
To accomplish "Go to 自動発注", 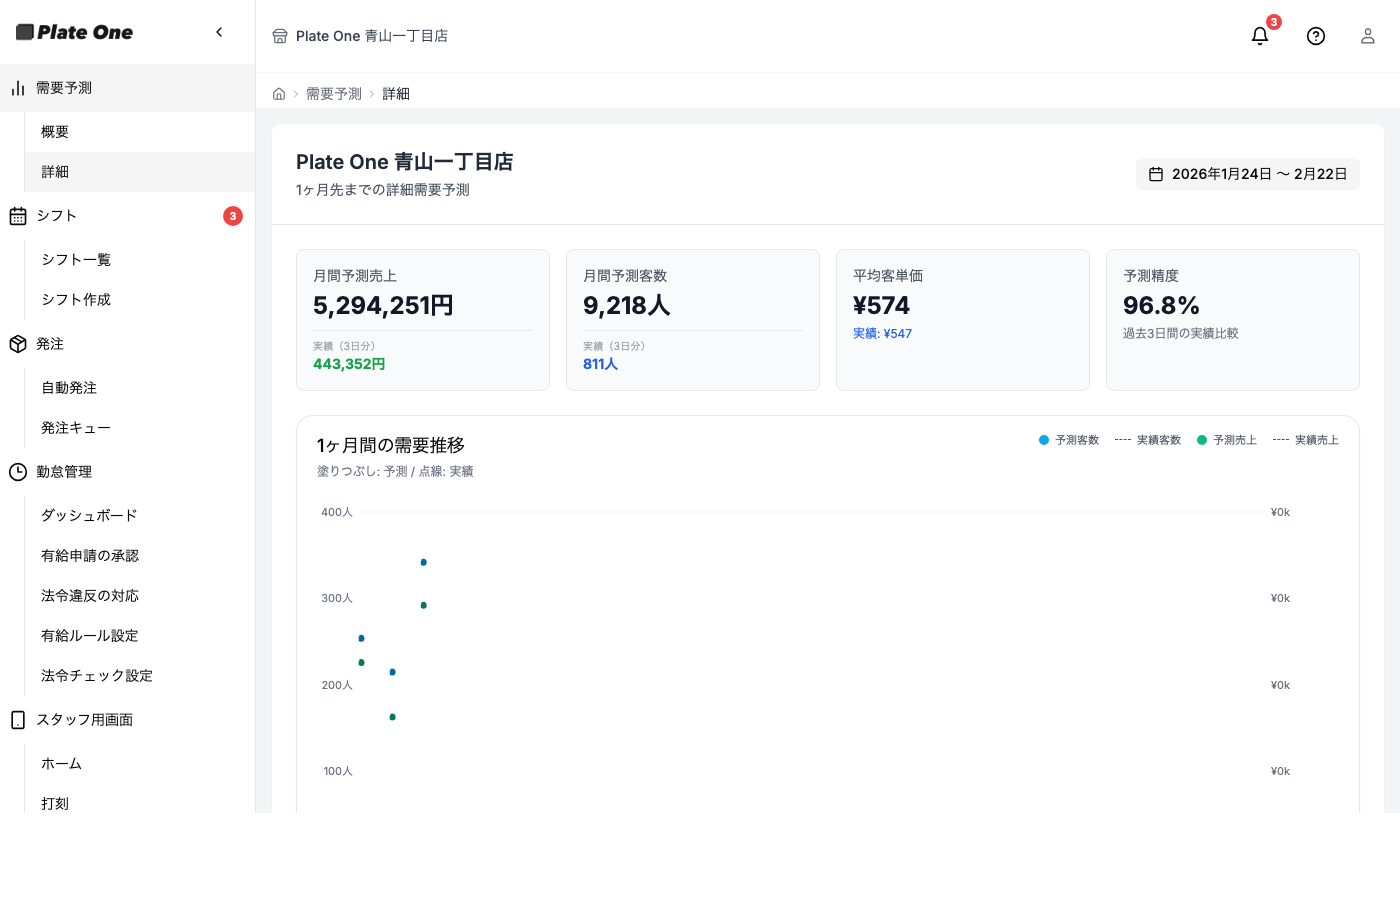I will tap(140, 388).
